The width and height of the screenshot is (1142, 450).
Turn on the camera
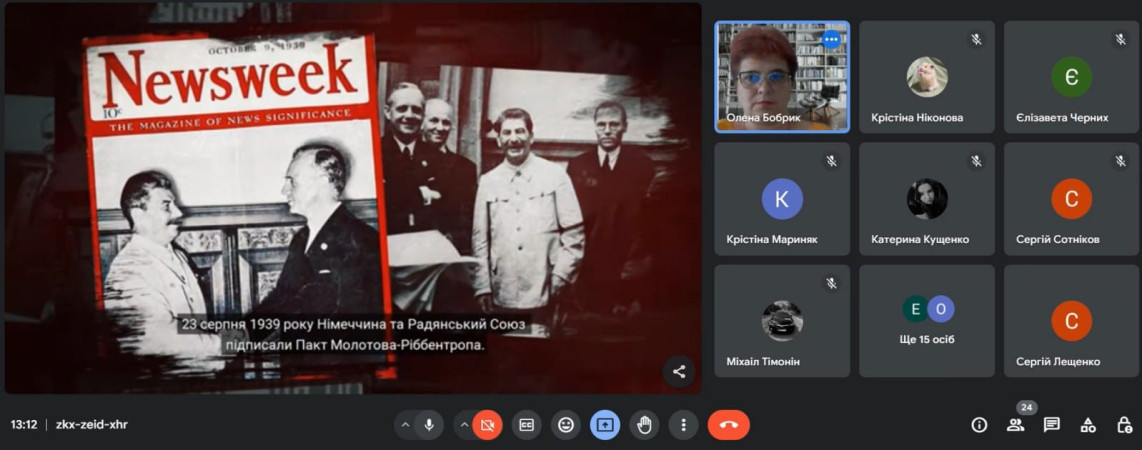[488, 425]
